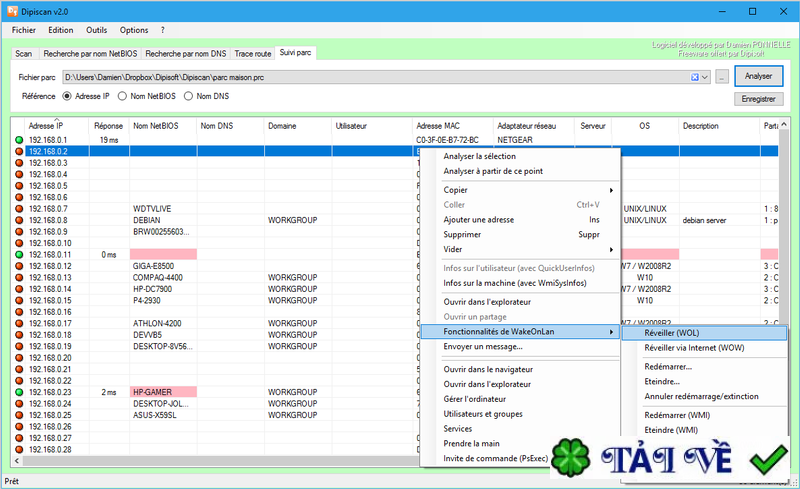Click the green status icon for 192.168.0.1
This screenshot has width=800, height=489.
pyautogui.click(x=19, y=140)
